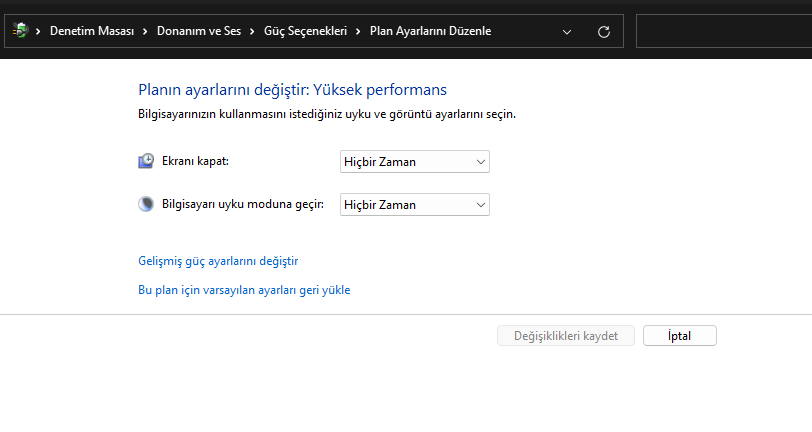Expand the chevron before Denetim Masası
The height and width of the screenshot is (432, 812).
[39, 31]
